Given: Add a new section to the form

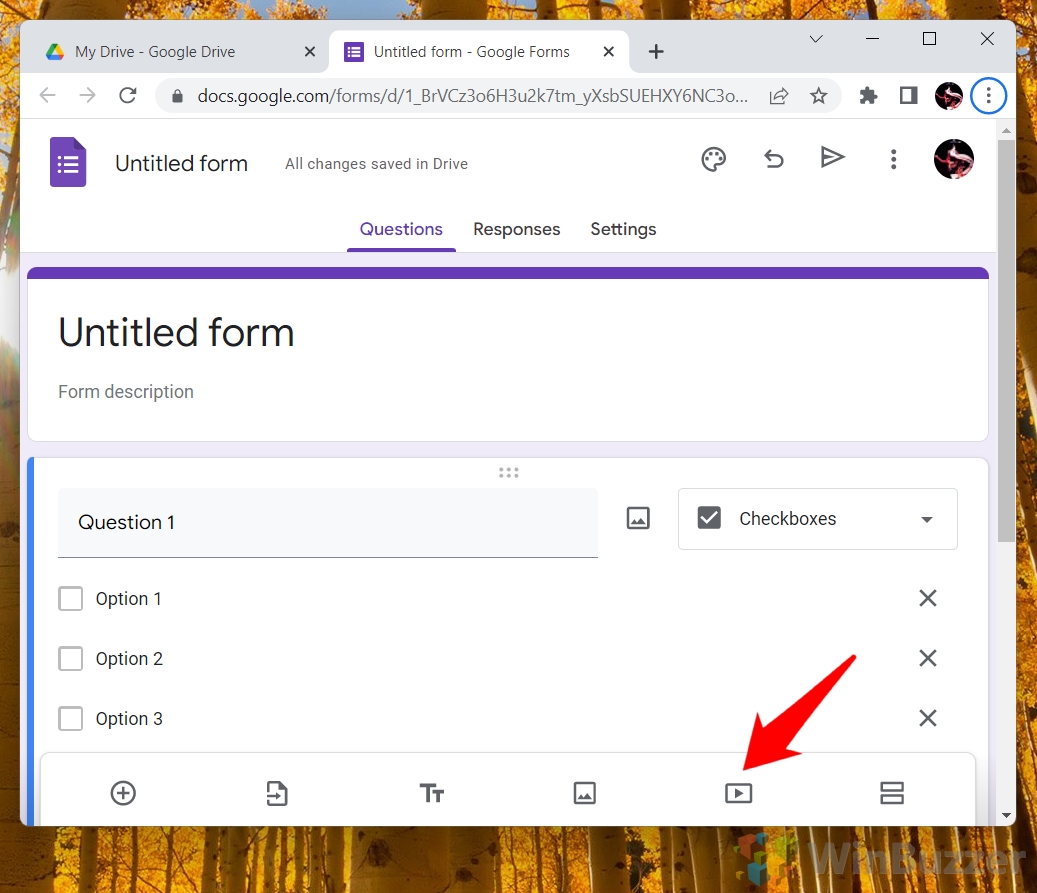Looking at the screenshot, I should tap(892, 792).
